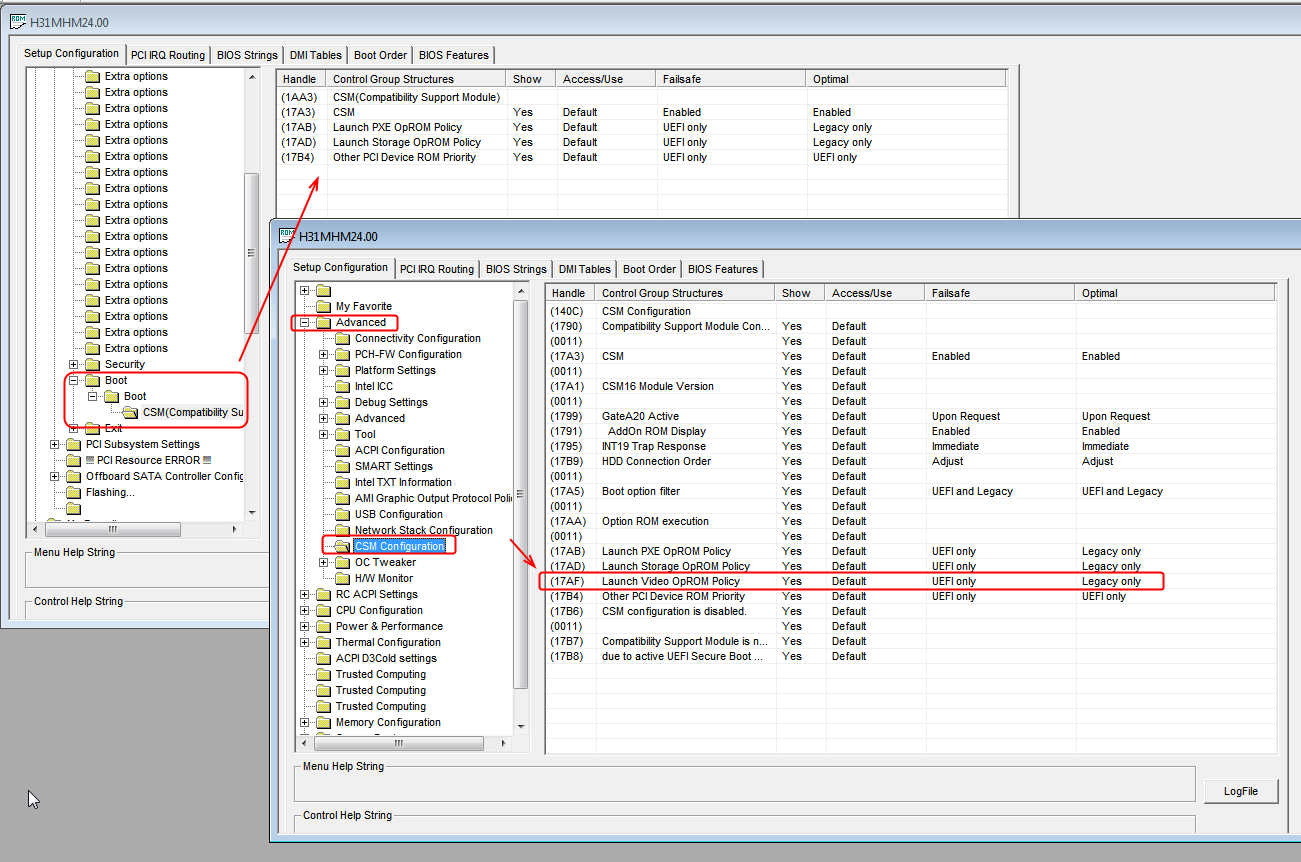This screenshot has height=862, width=1301.
Task: Click the ACPI D3Cold settings folder icon
Action: click(x=324, y=658)
